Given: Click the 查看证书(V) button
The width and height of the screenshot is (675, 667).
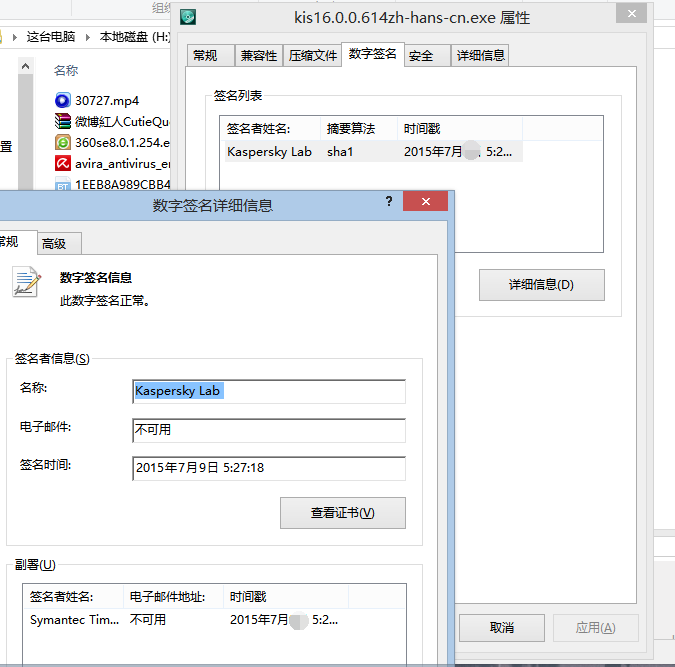Looking at the screenshot, I should coord(343,512).
